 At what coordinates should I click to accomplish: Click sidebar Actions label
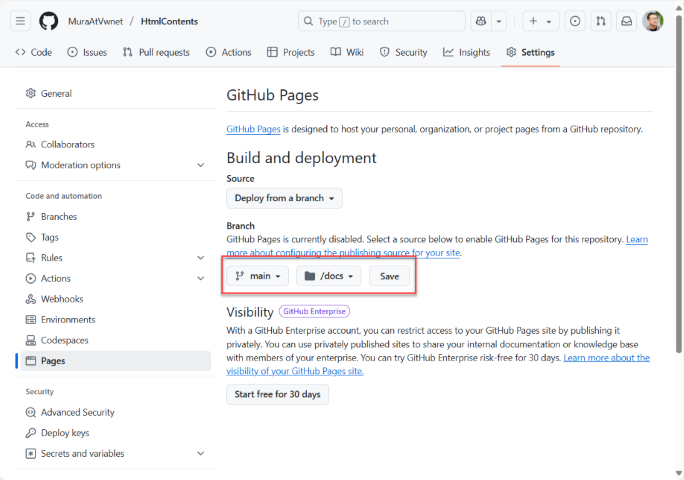coord(56,278)
